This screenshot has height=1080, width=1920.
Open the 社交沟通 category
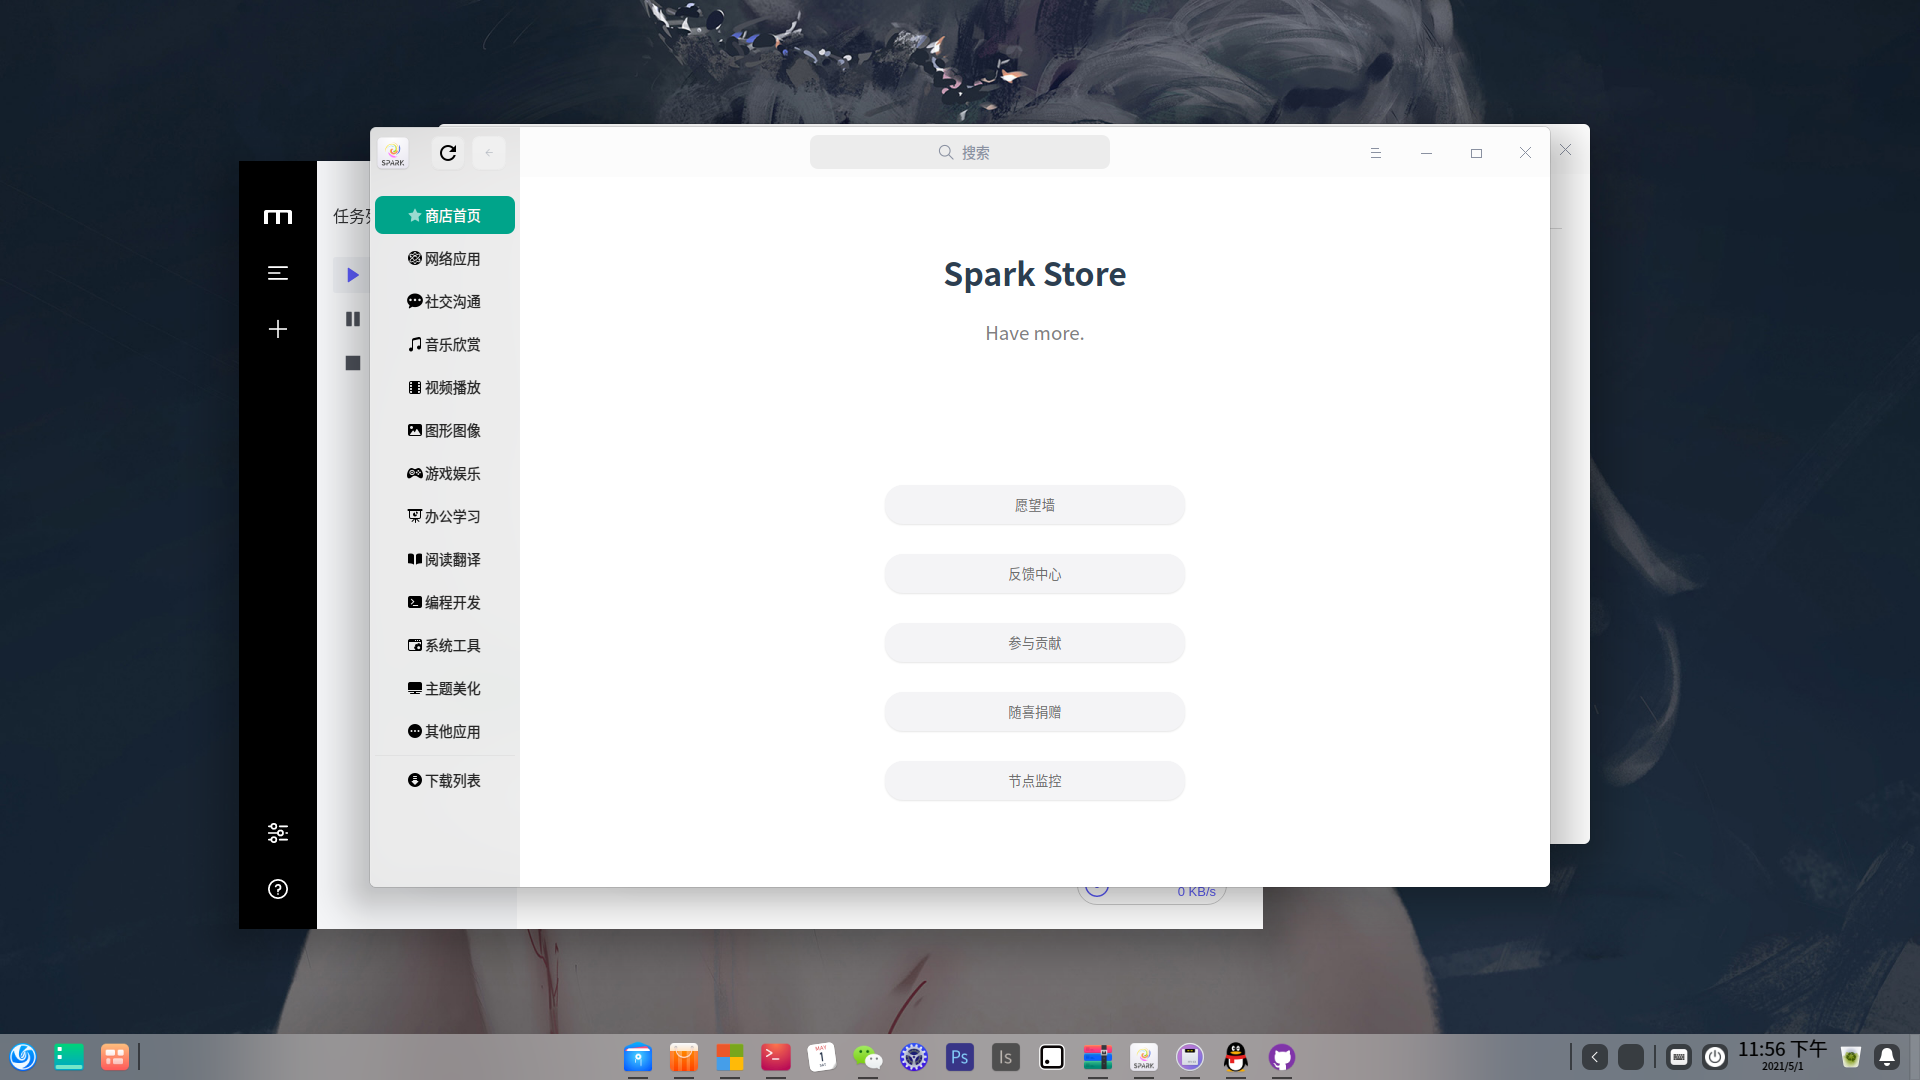[x=444, y=302]
